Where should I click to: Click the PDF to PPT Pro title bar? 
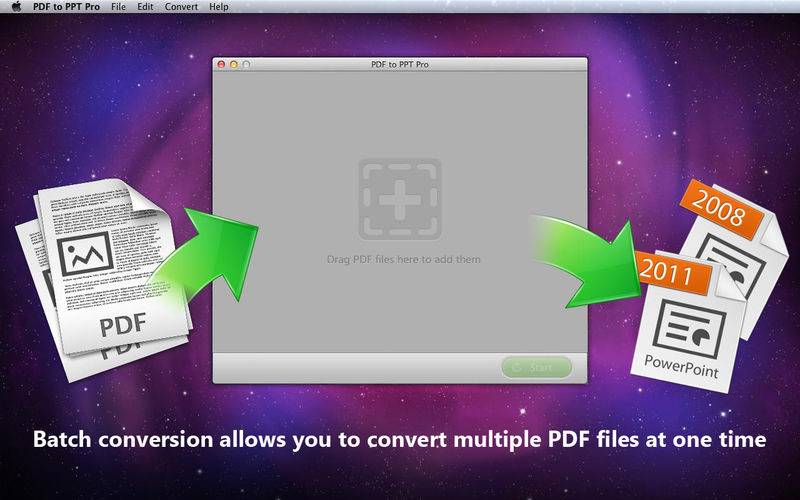[400, 64]
